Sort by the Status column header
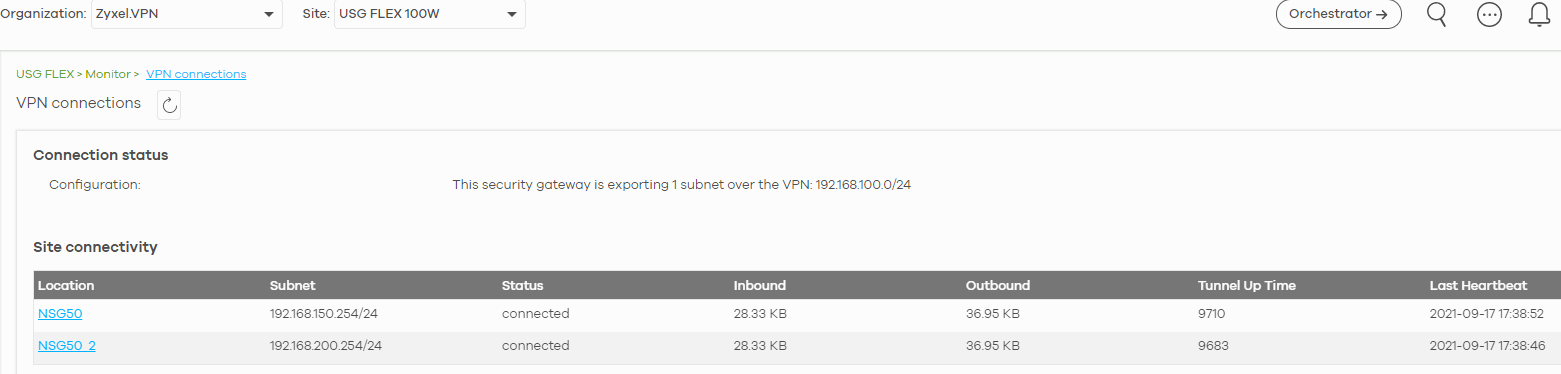Viewport: 1561px width, 374px height. click(523, 285)
